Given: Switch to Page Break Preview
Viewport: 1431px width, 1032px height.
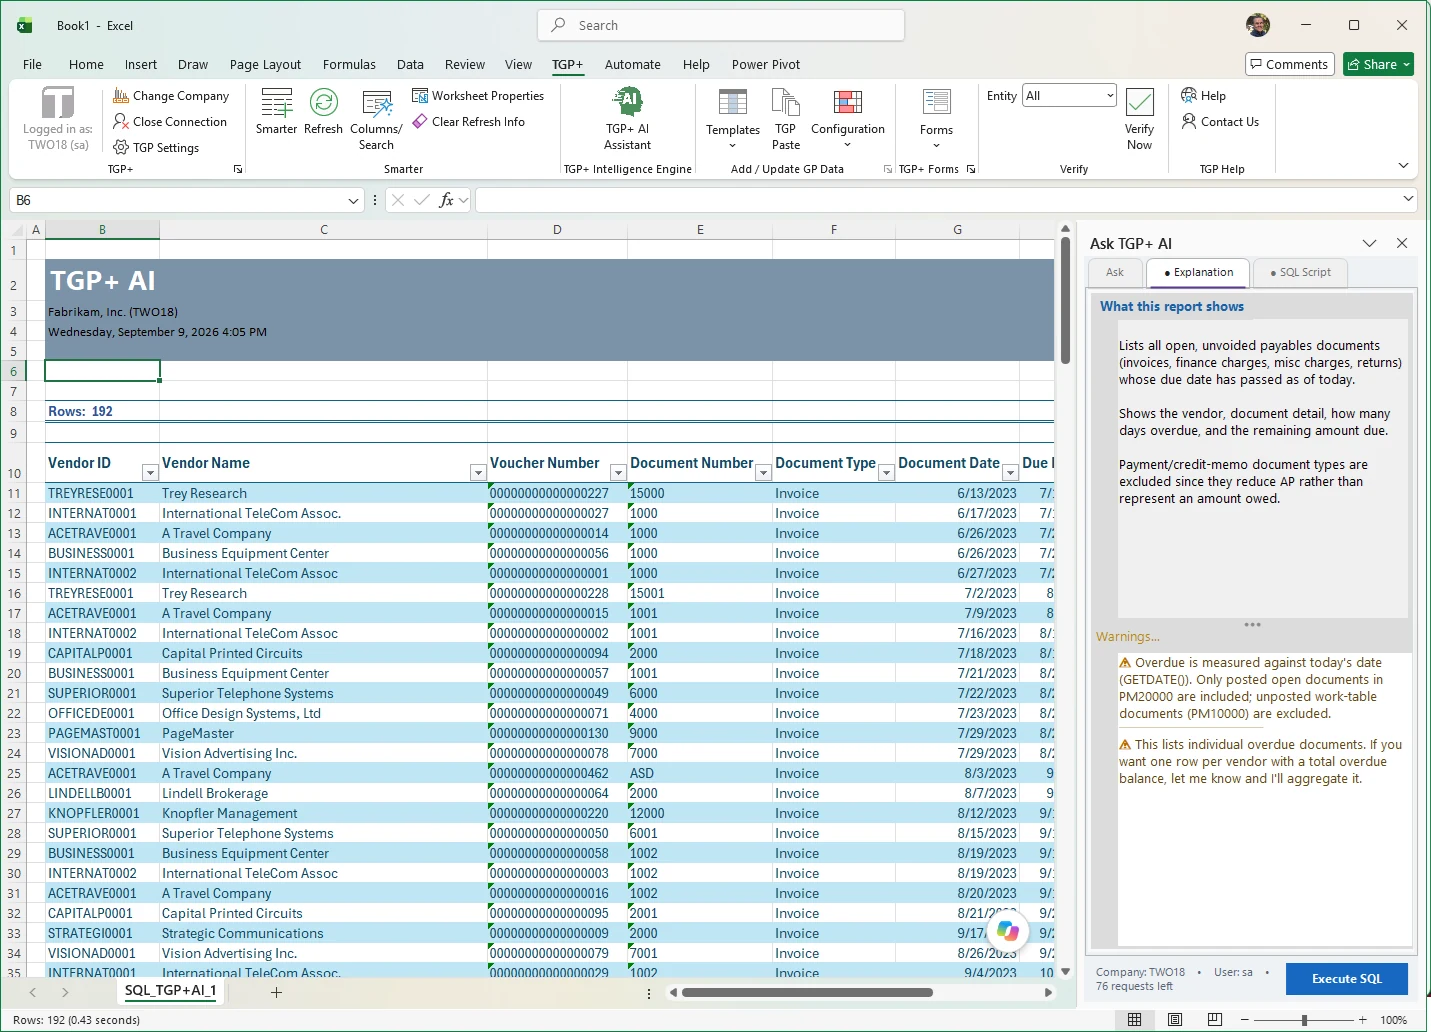Looking at the screenshot, I should 1215,1020.
